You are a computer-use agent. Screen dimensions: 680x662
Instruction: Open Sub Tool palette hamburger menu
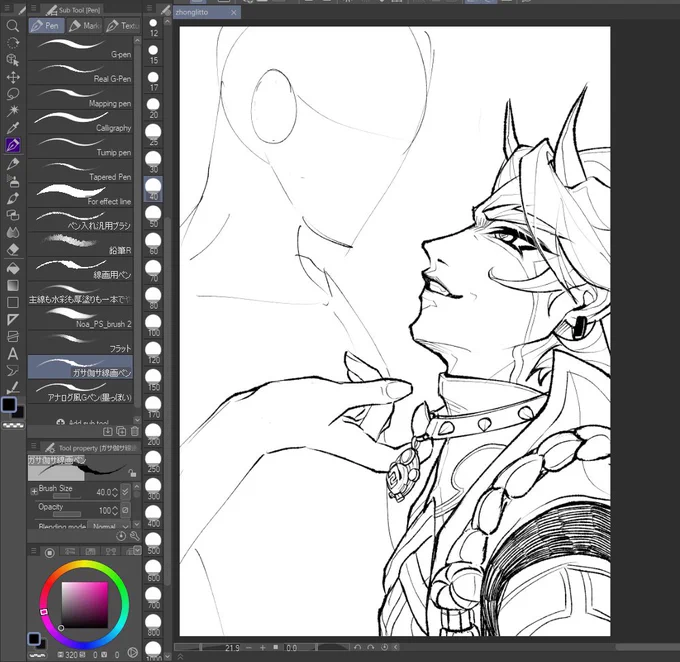(33, 8)
